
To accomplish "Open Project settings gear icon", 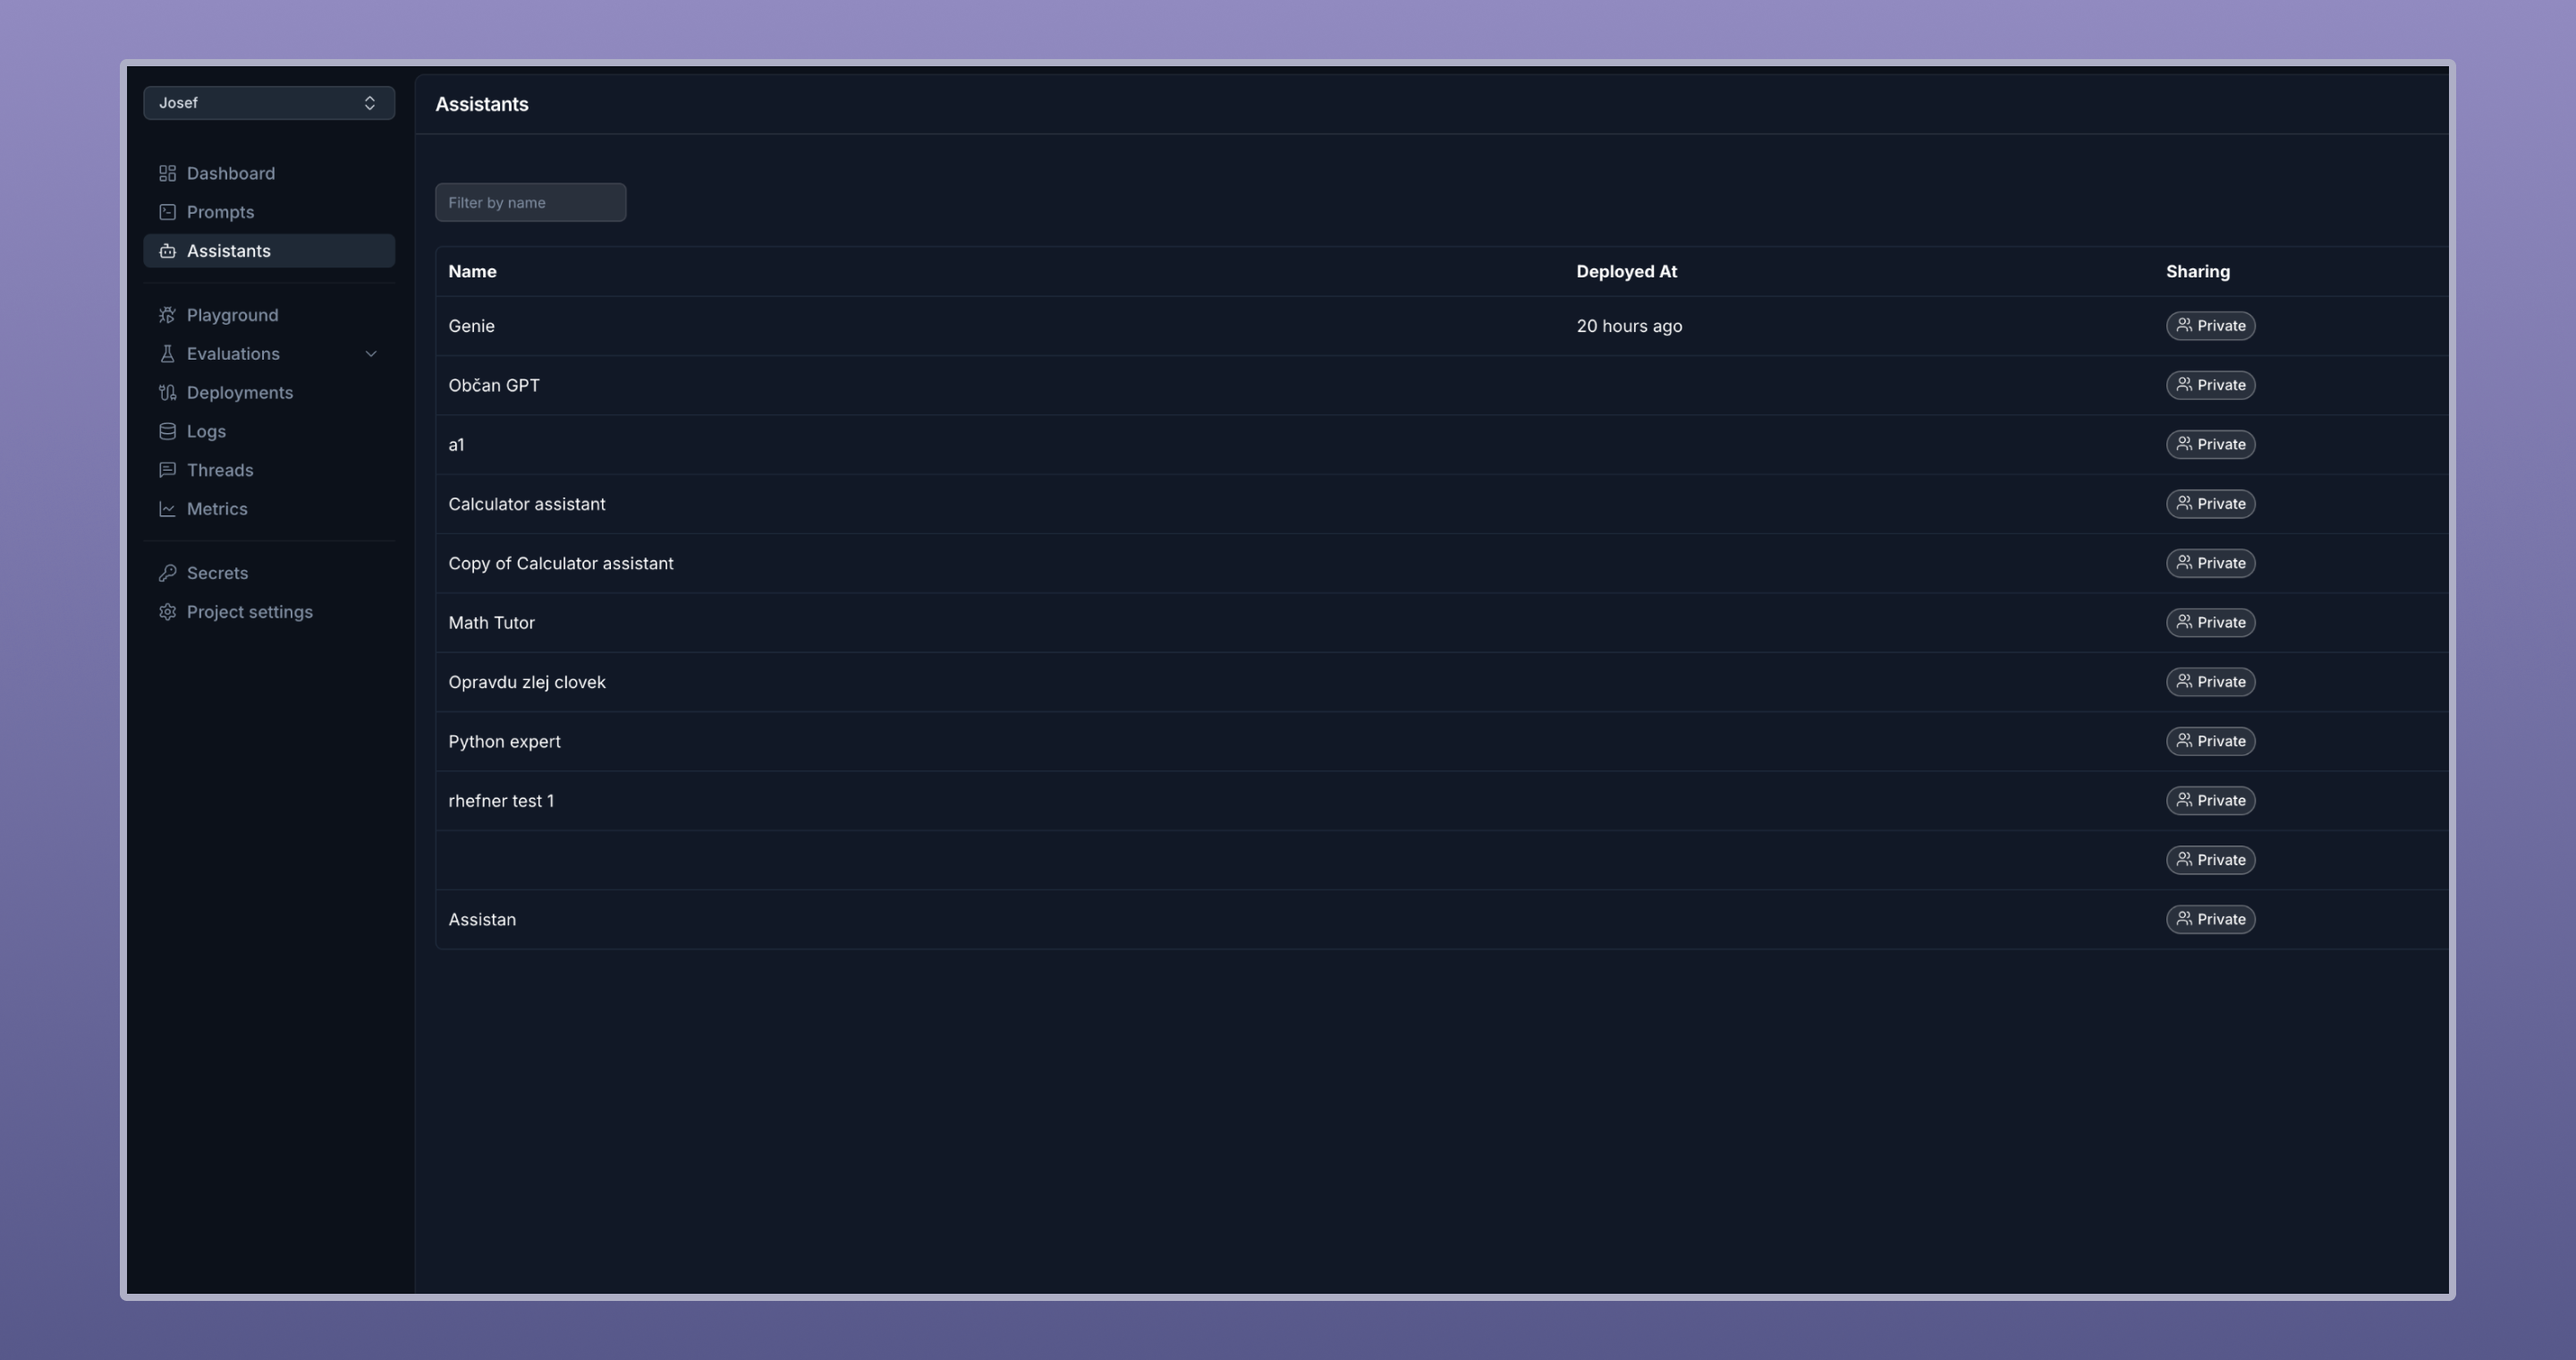I will tap(167, 611).
